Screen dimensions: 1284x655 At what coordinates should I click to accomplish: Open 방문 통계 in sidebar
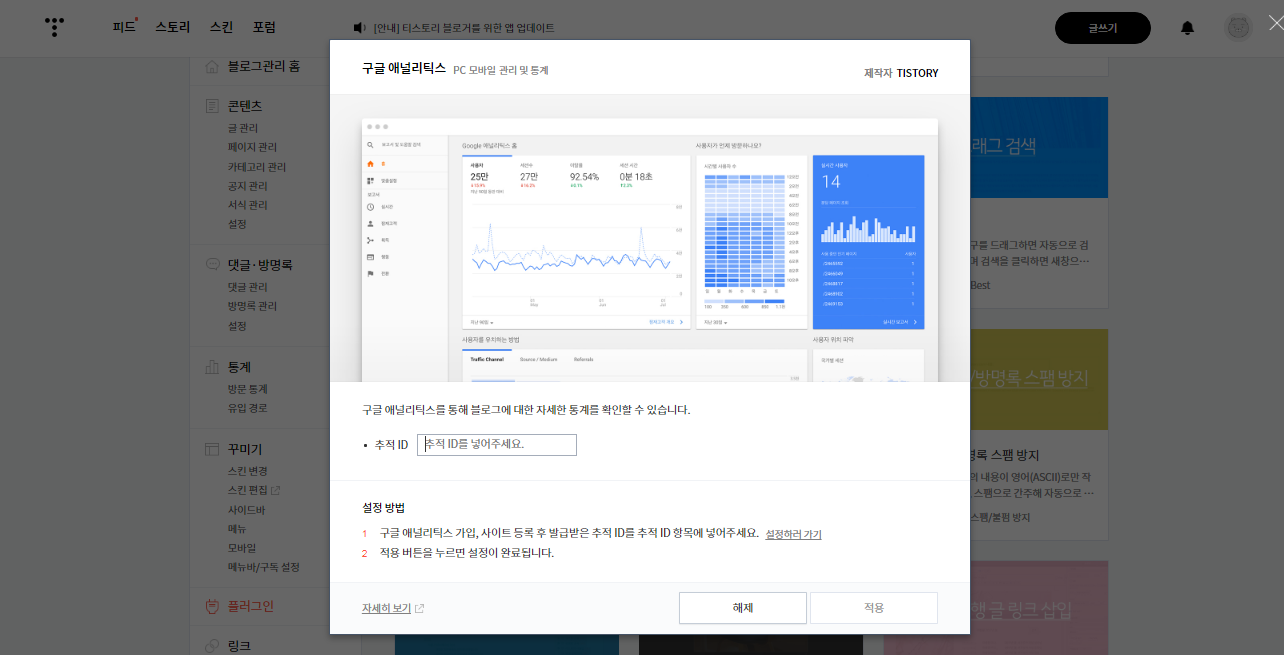point(247,389)
